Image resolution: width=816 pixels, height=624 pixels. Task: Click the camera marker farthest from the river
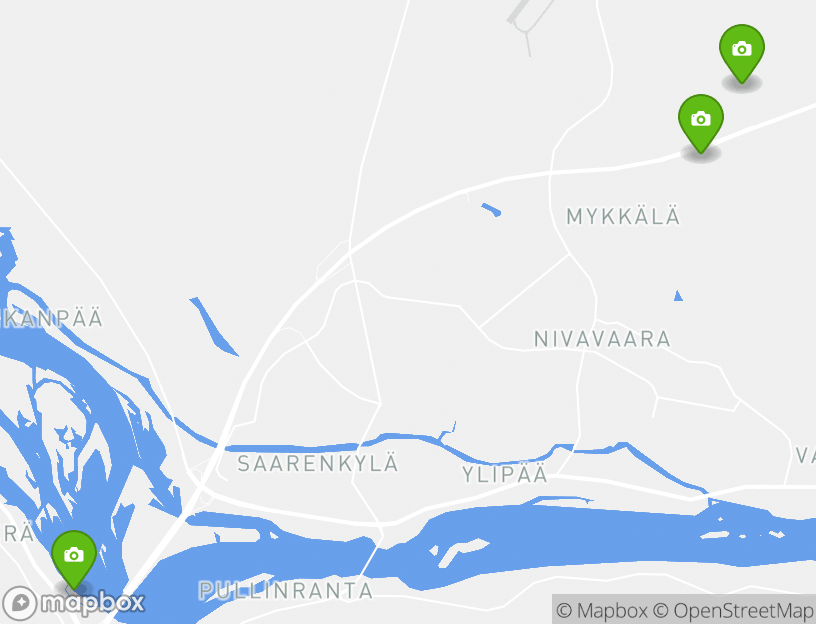pyautogui.click(x=742, y=53)
